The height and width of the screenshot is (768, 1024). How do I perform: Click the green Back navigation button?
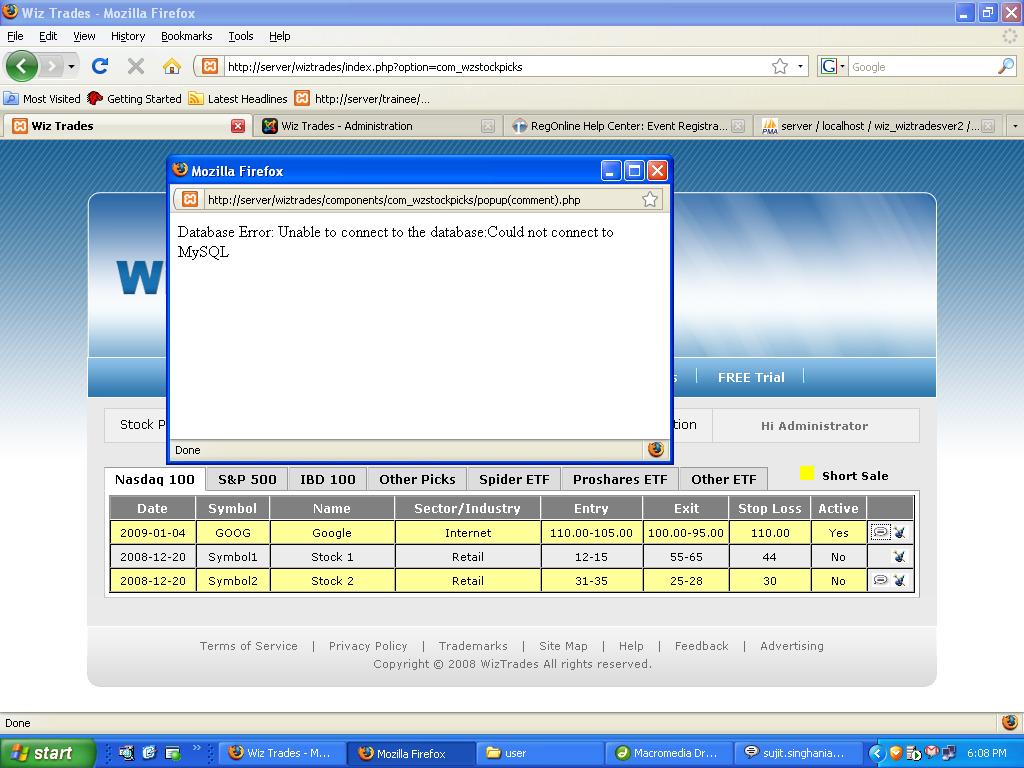pyautogui.click(x=22, y=66)
